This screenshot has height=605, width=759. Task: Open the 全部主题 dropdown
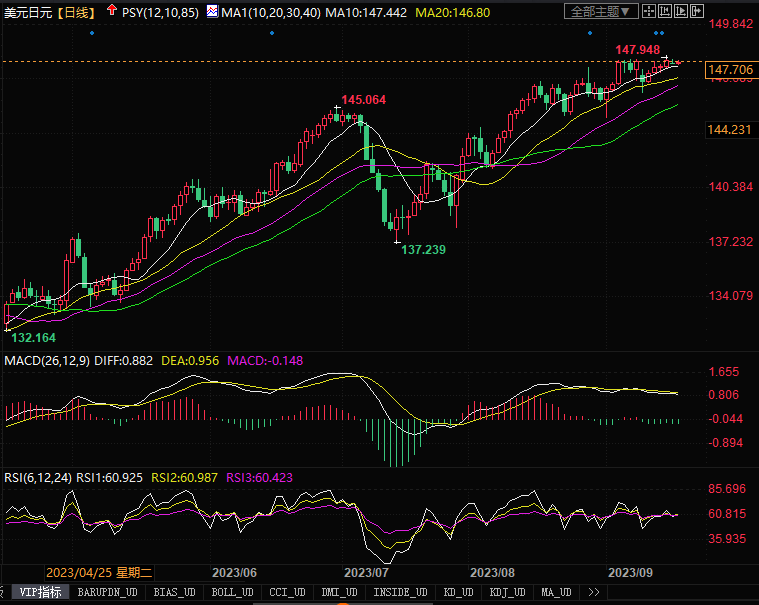click(601, 12)
